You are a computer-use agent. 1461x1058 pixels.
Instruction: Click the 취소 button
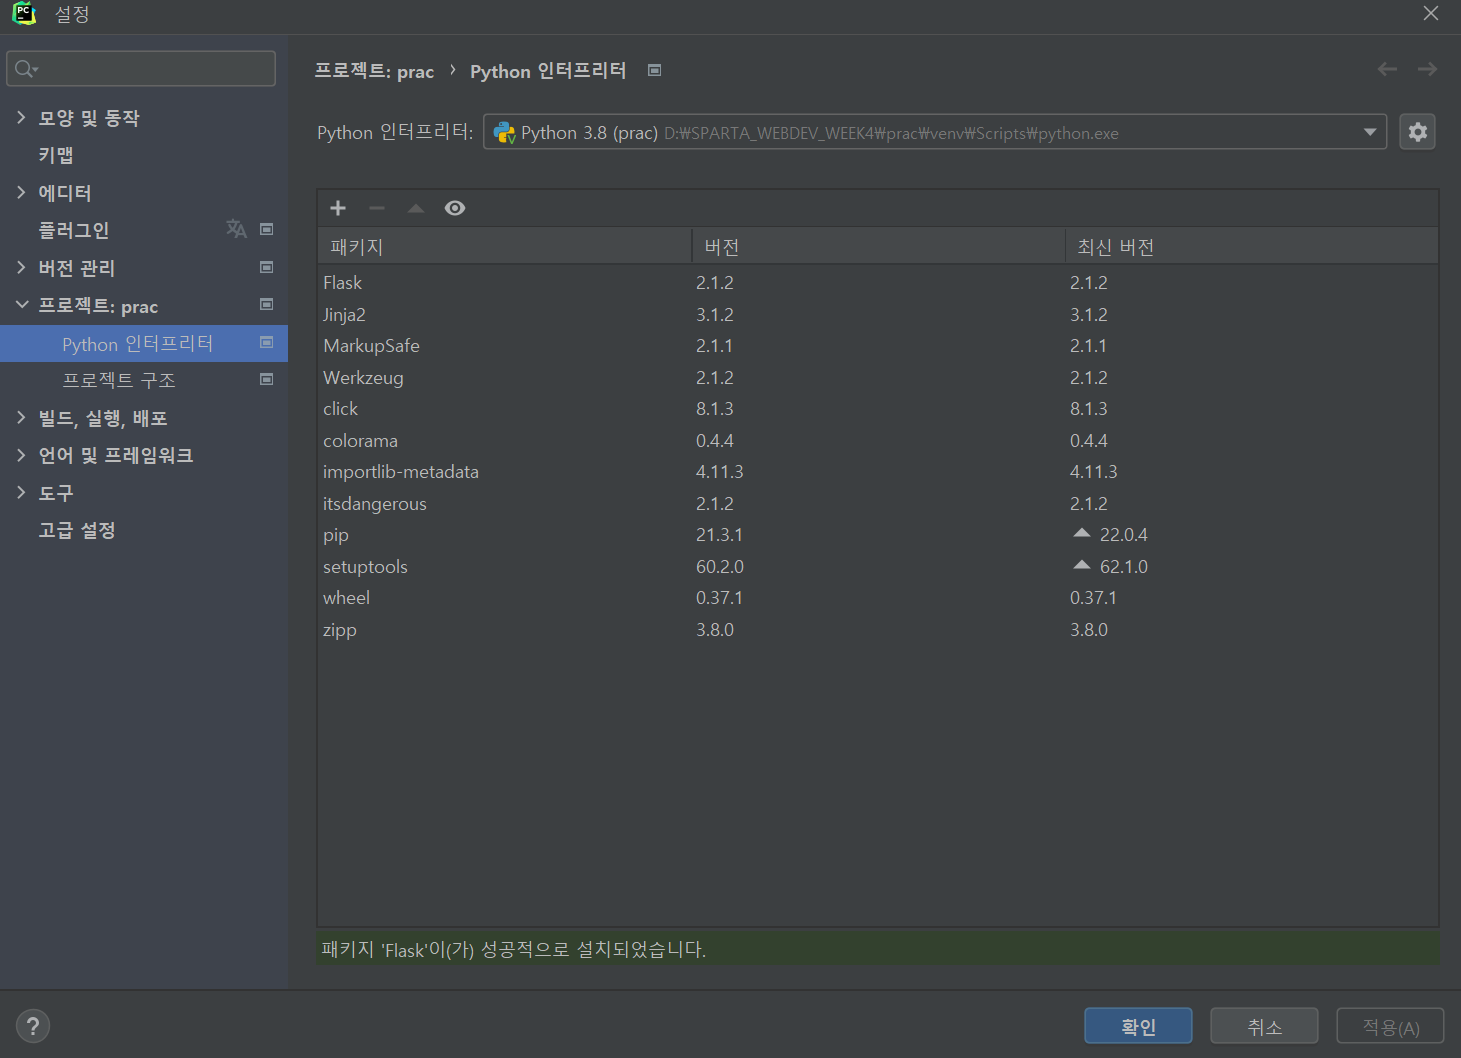tap(1264, 1026)
